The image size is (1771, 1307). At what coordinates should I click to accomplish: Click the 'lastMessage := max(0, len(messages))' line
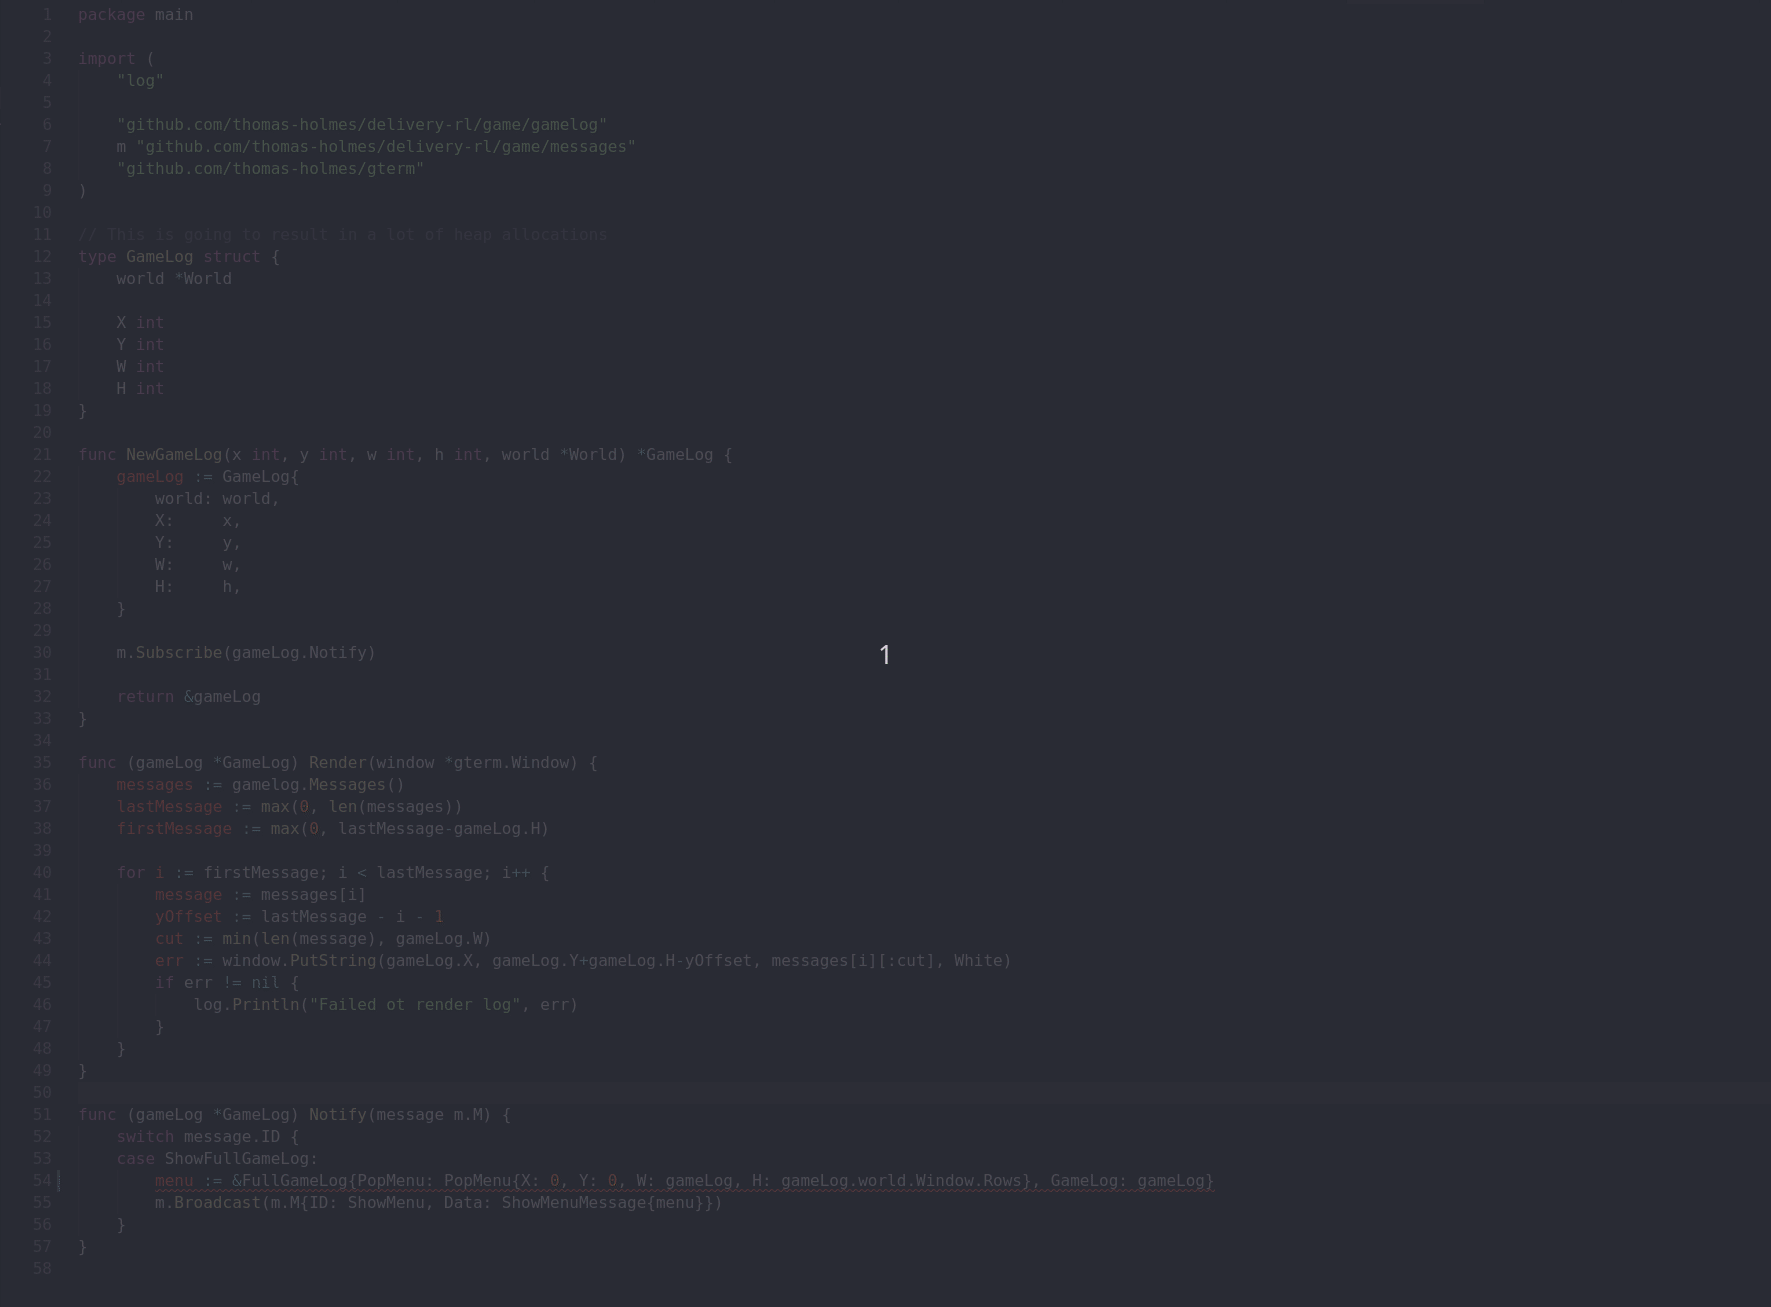[290, 807]
